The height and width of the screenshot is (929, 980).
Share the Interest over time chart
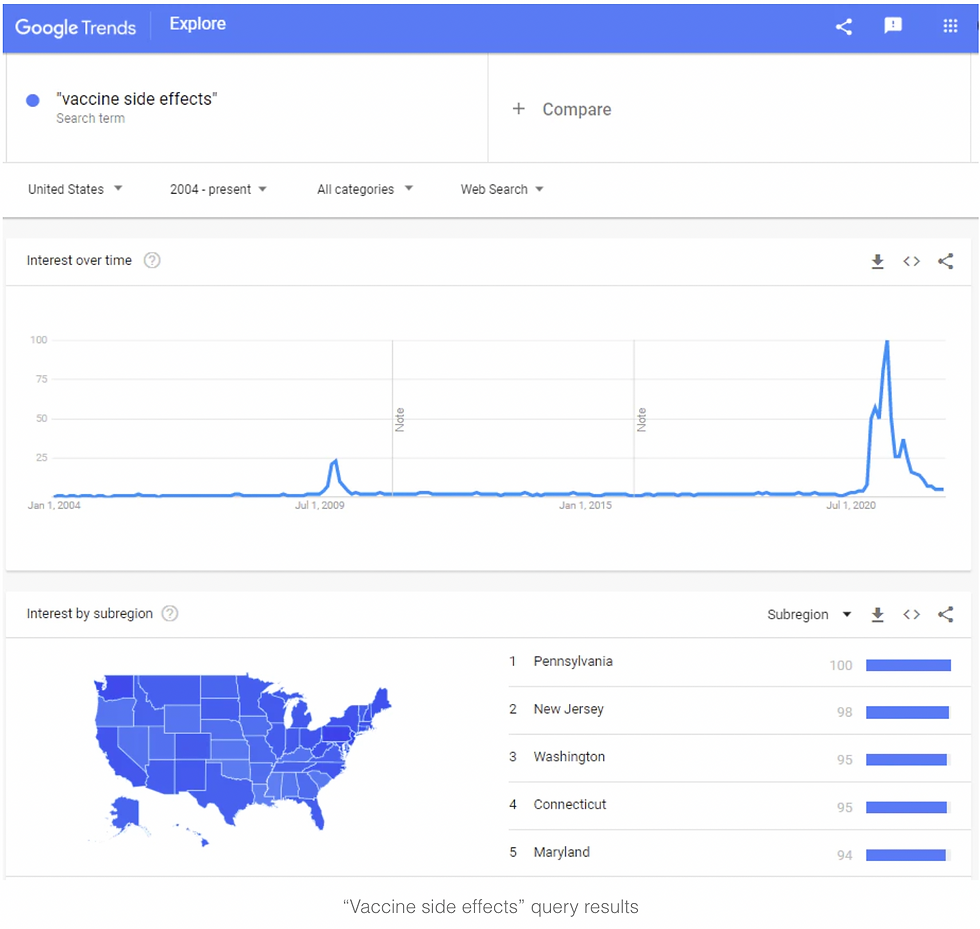click(x=946, y=261)
